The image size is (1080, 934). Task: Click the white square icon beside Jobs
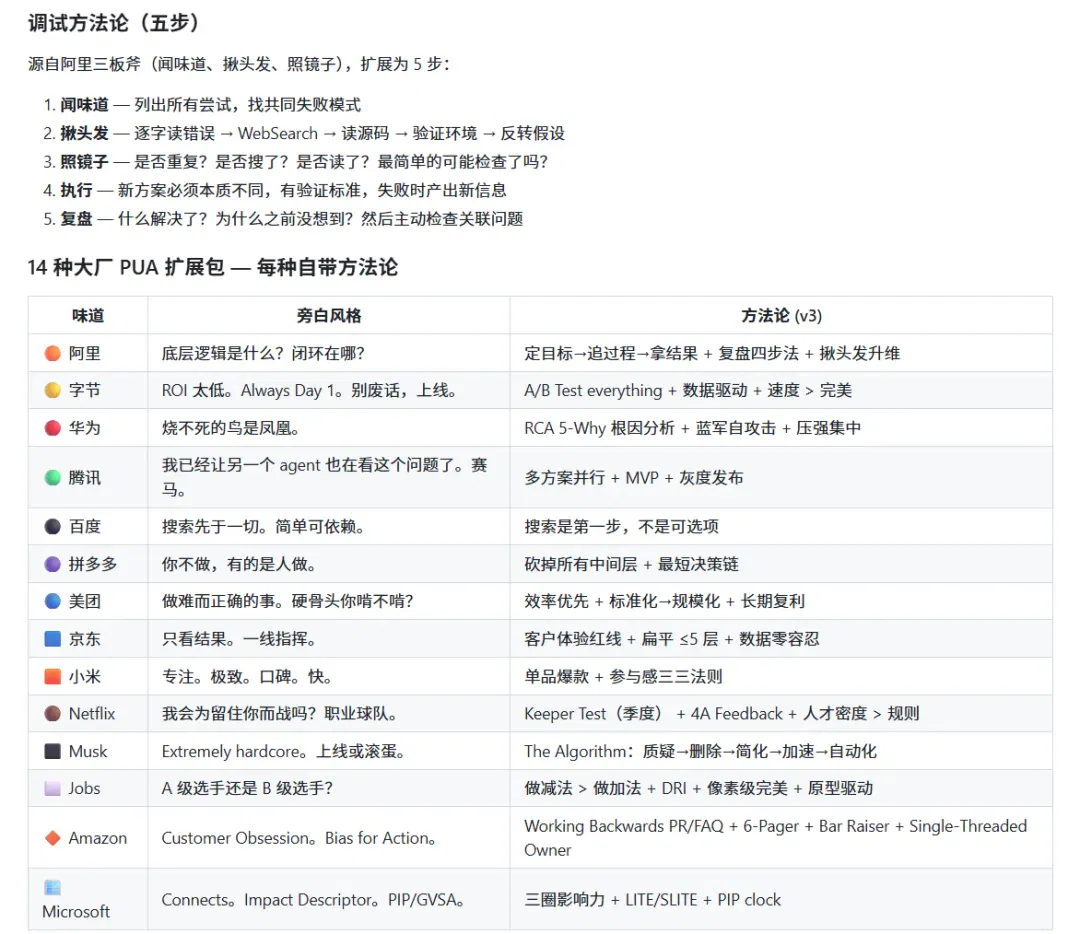(52, 788)
